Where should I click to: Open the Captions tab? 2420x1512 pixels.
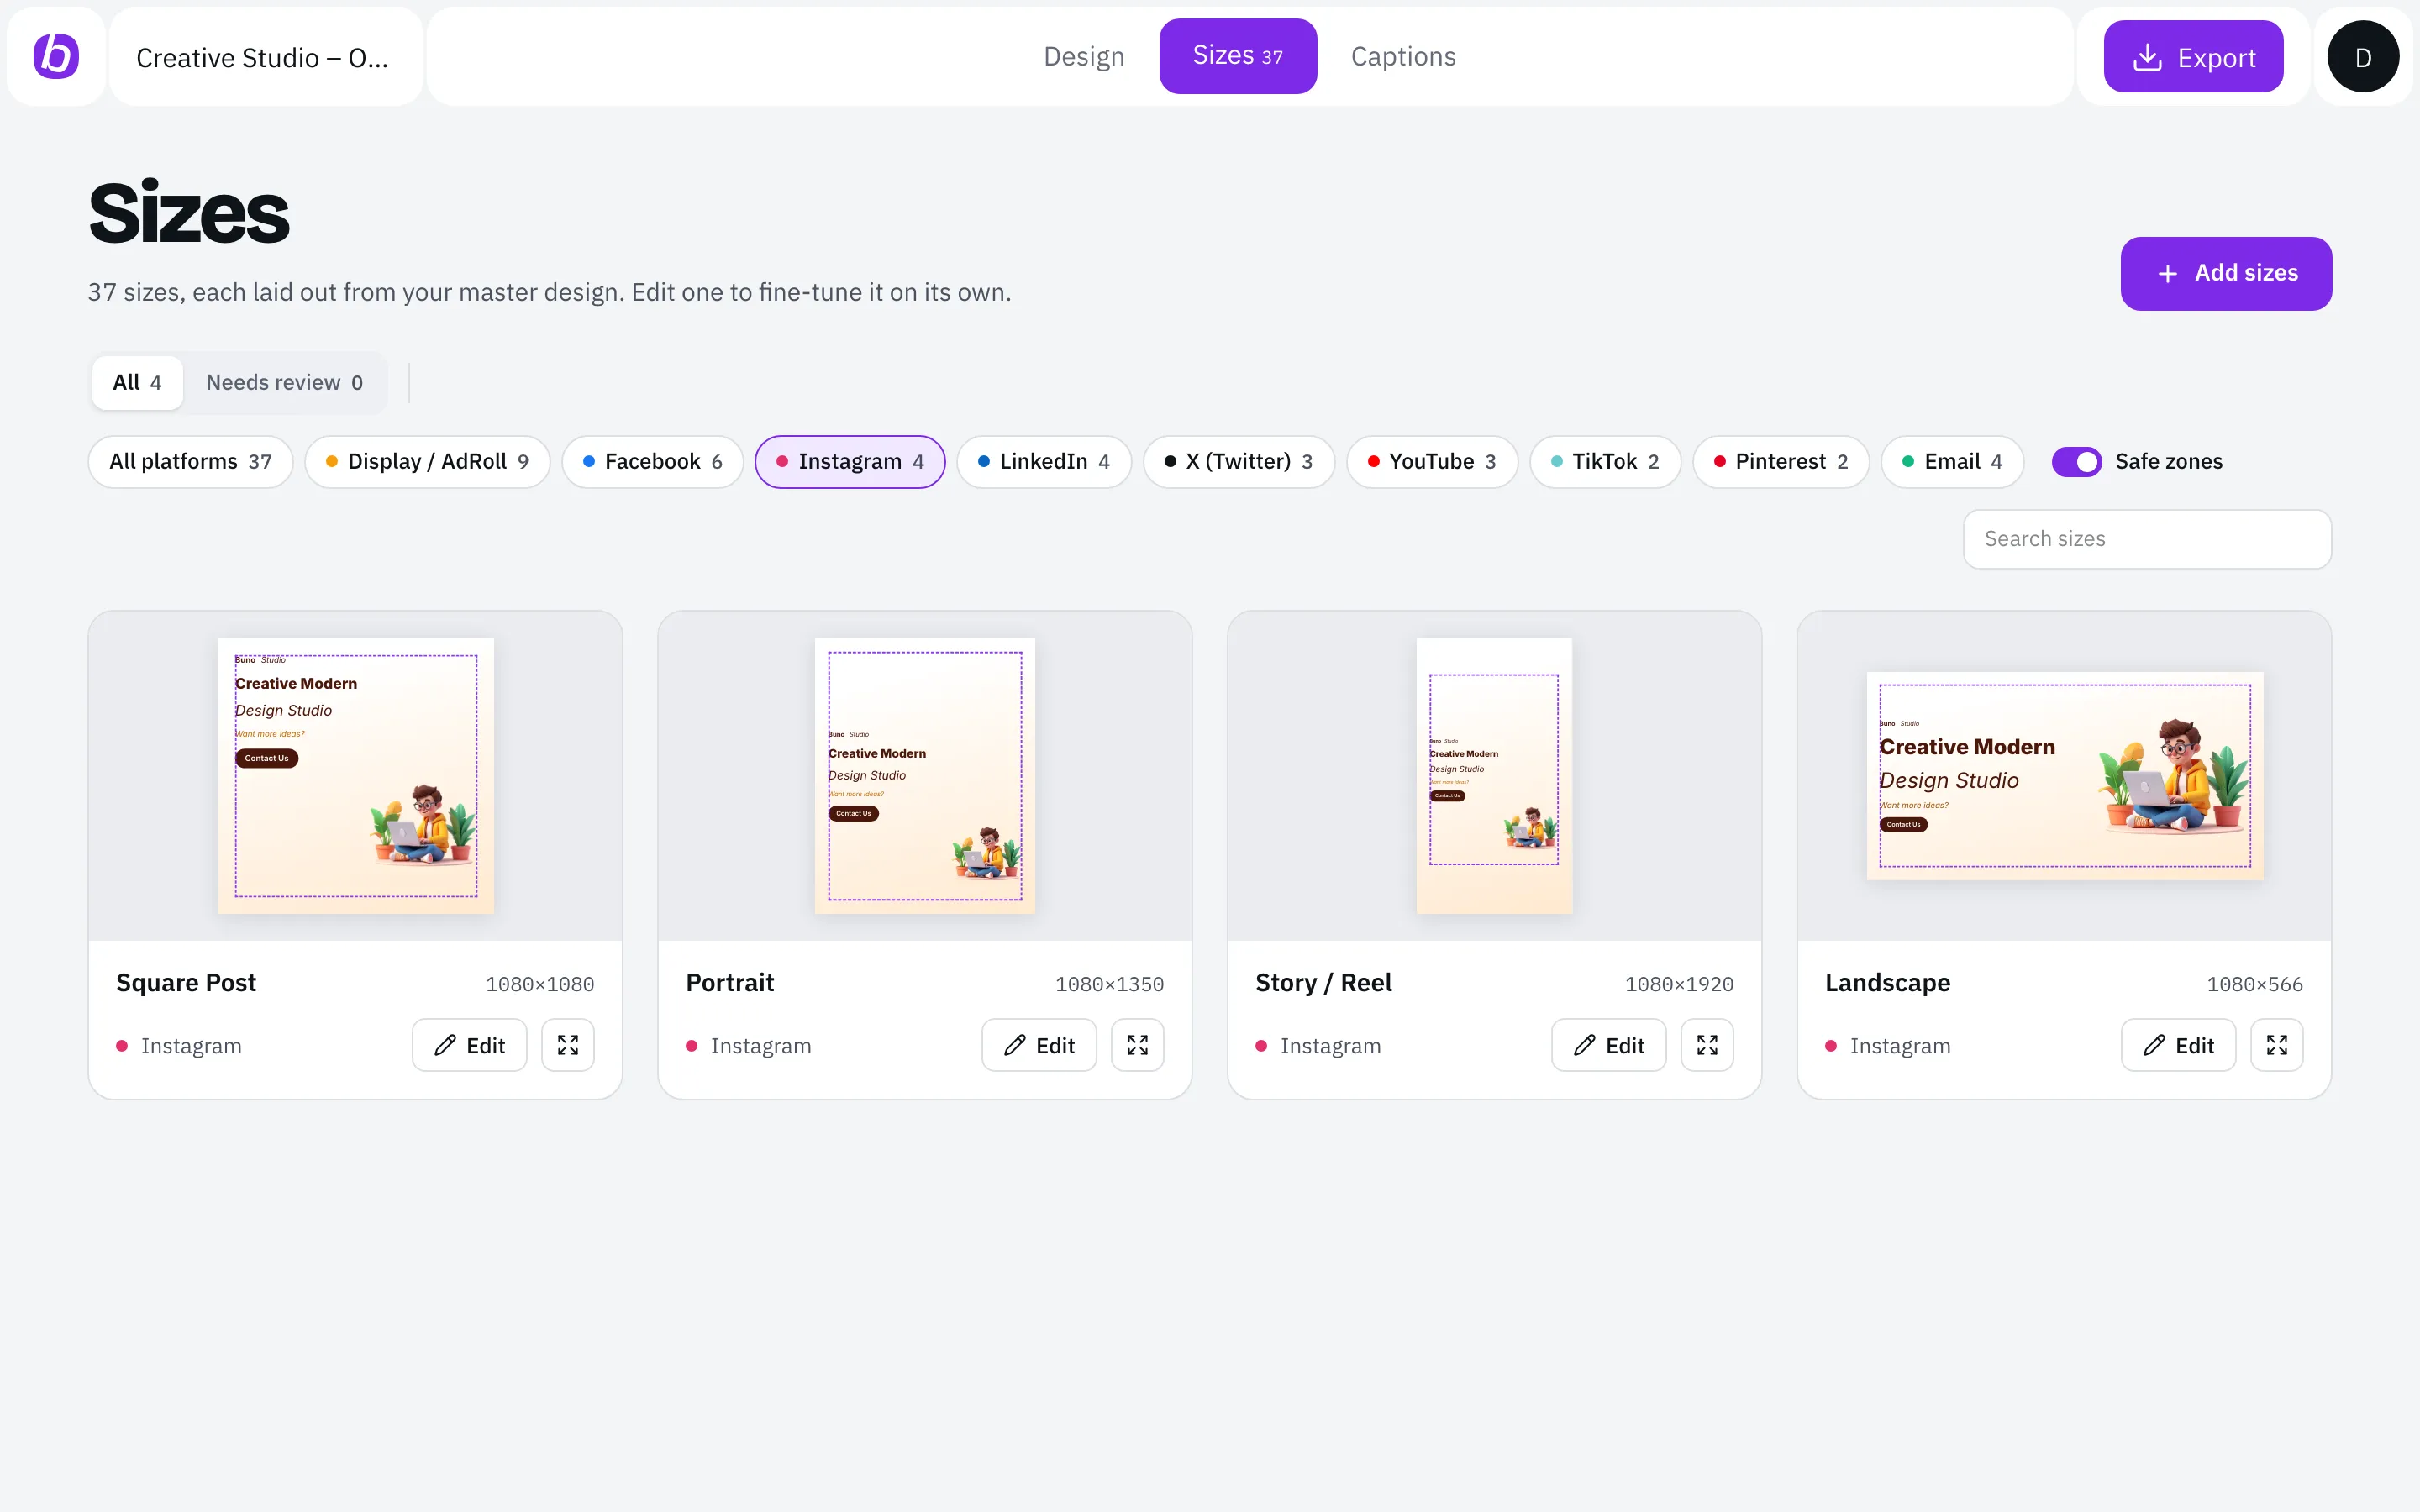click(x=1403, y=56)
